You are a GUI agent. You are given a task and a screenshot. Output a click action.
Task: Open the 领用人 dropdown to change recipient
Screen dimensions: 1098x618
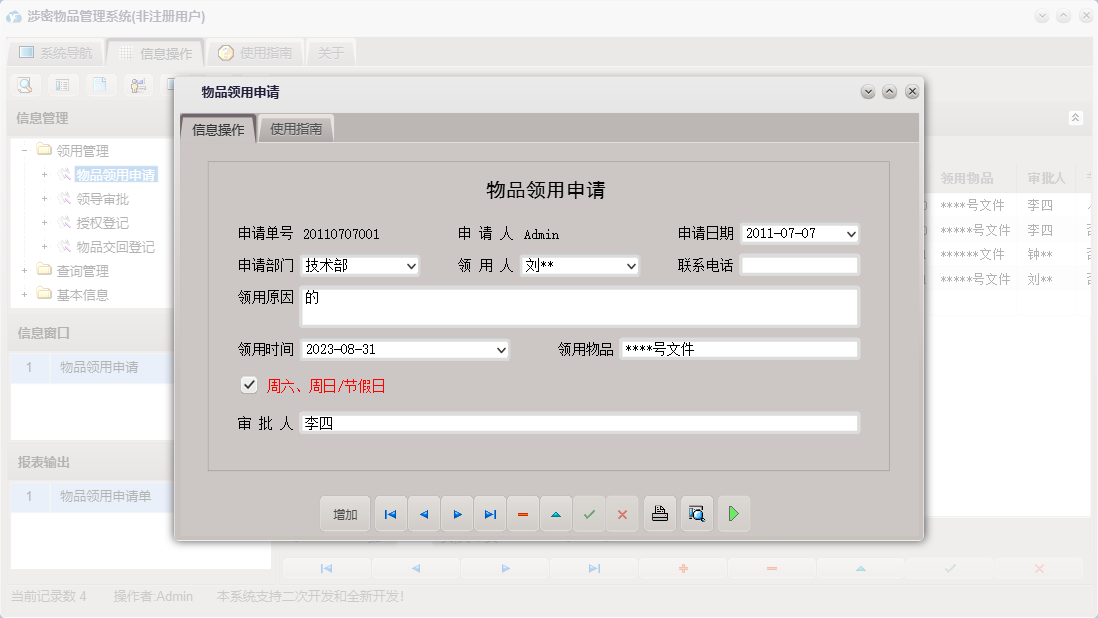point(629,267)
